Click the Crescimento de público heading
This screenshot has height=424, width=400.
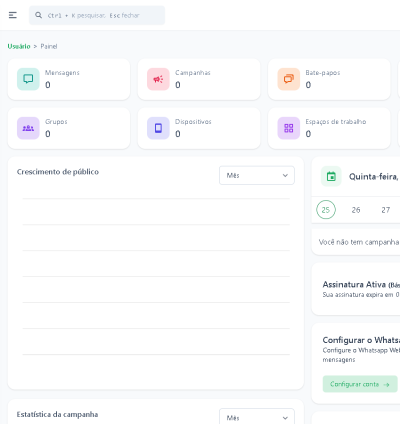coord(58,172)
